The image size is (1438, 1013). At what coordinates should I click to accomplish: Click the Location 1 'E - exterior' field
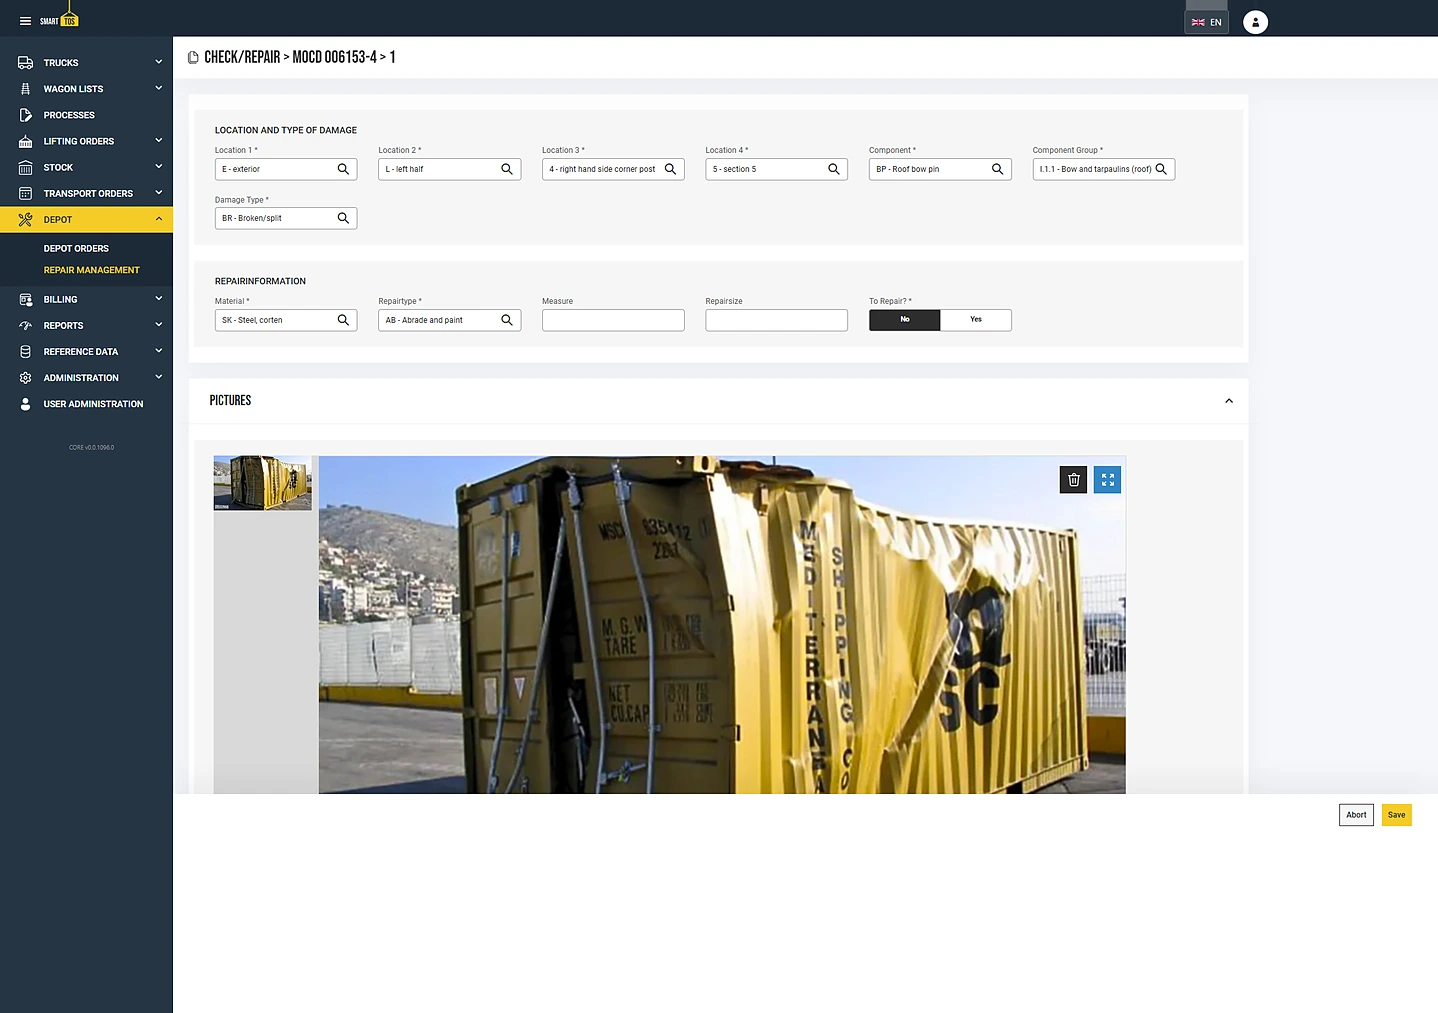pyautogui.click(x=286, y=169)
